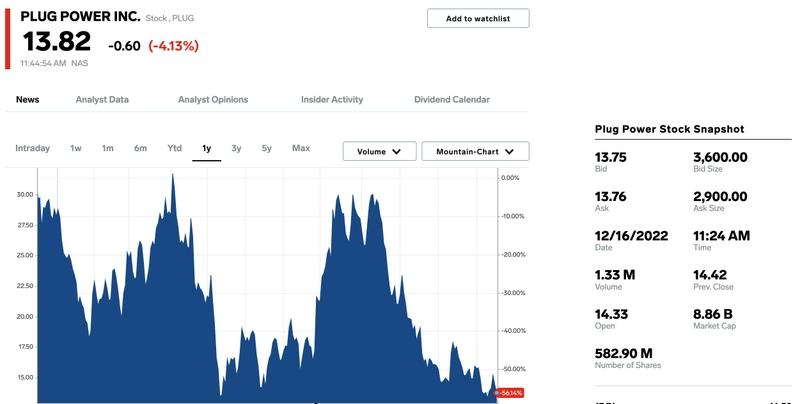Click the 14.33 Open value
800x404 pixels.
click(611, 314)
